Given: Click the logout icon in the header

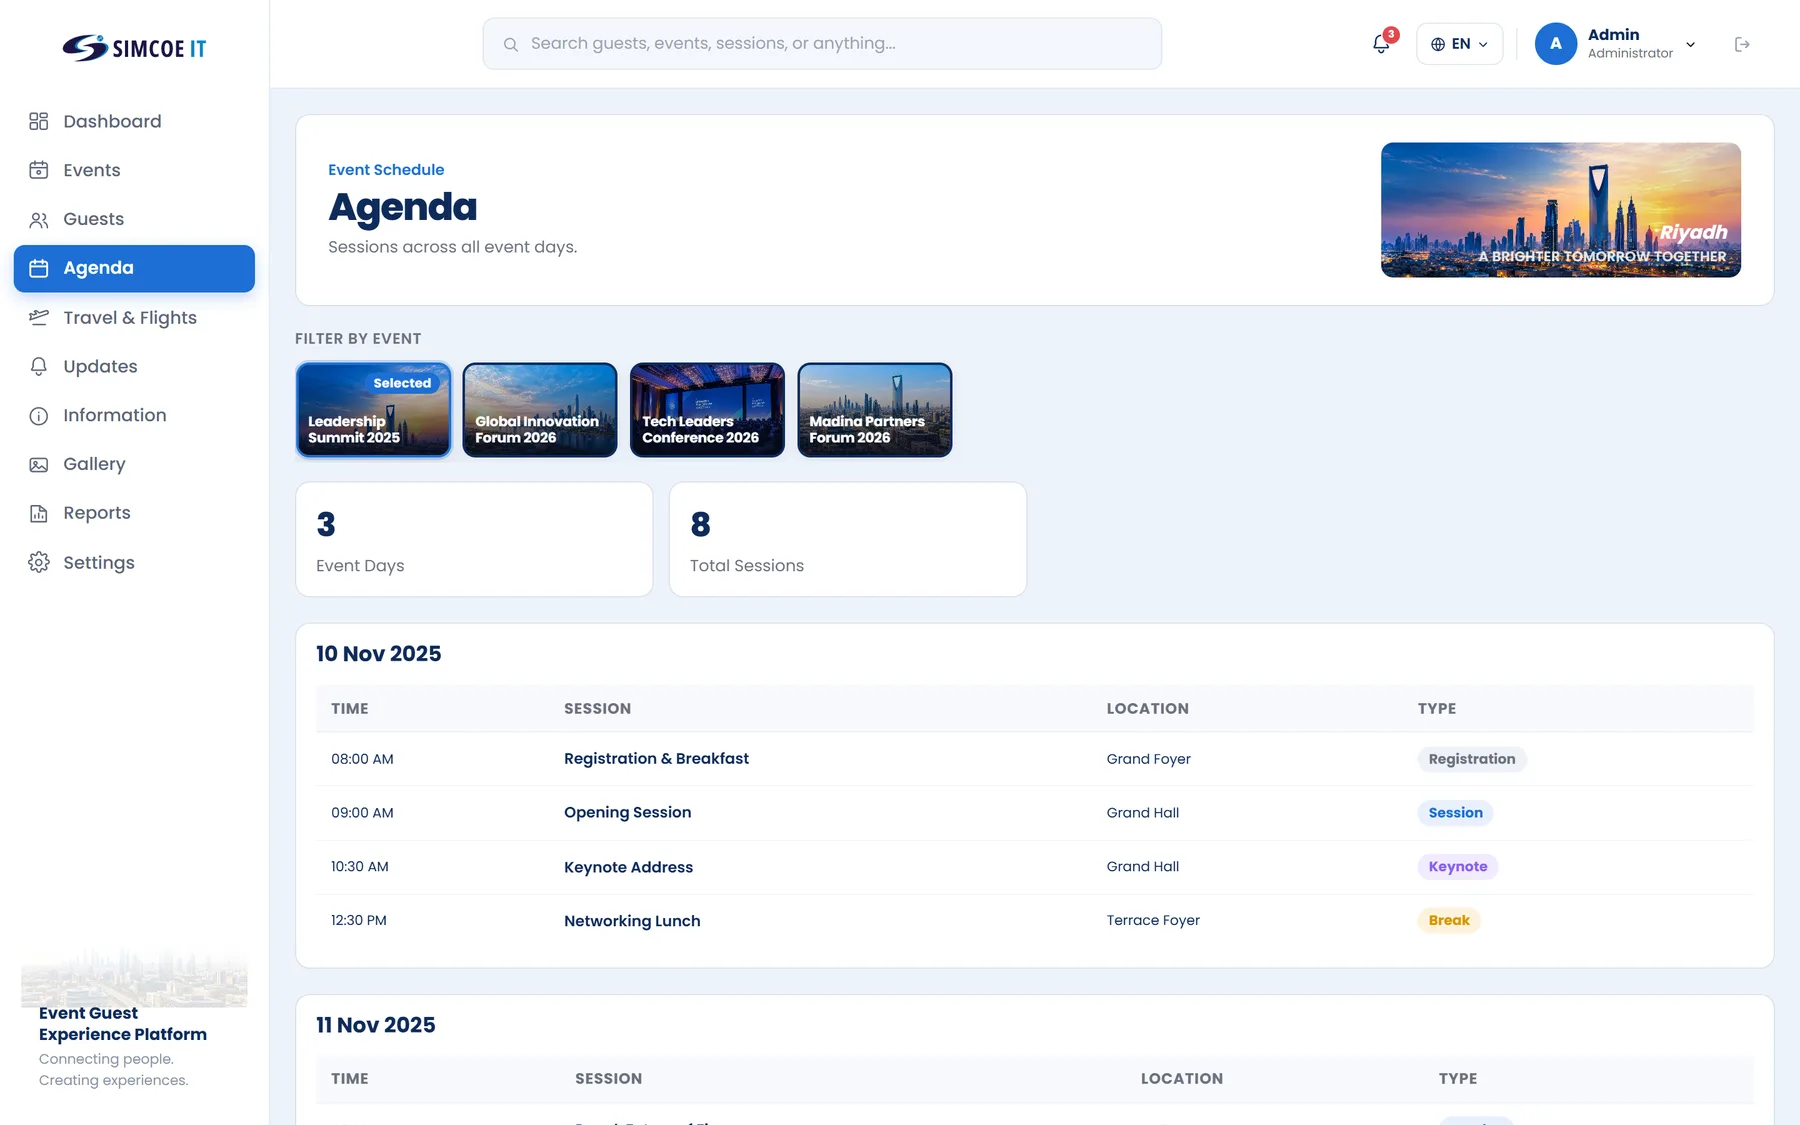Looking at the screenshot, I should click(x=1742, y=44).
